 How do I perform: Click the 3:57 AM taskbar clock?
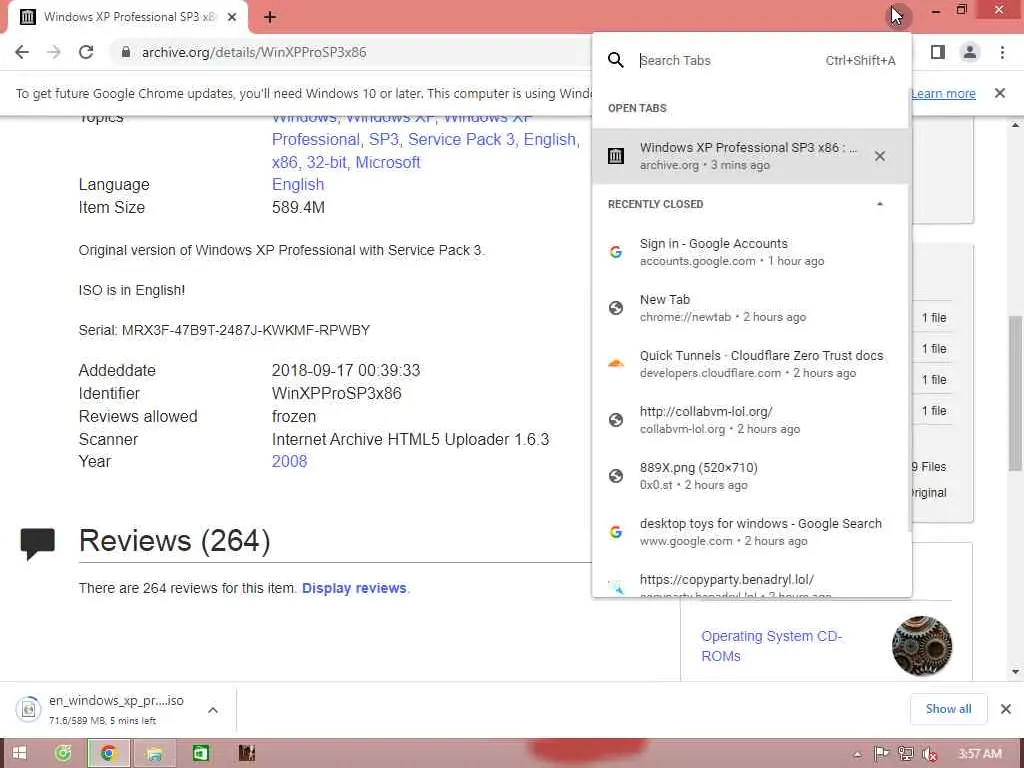click(x=980, y=754)
